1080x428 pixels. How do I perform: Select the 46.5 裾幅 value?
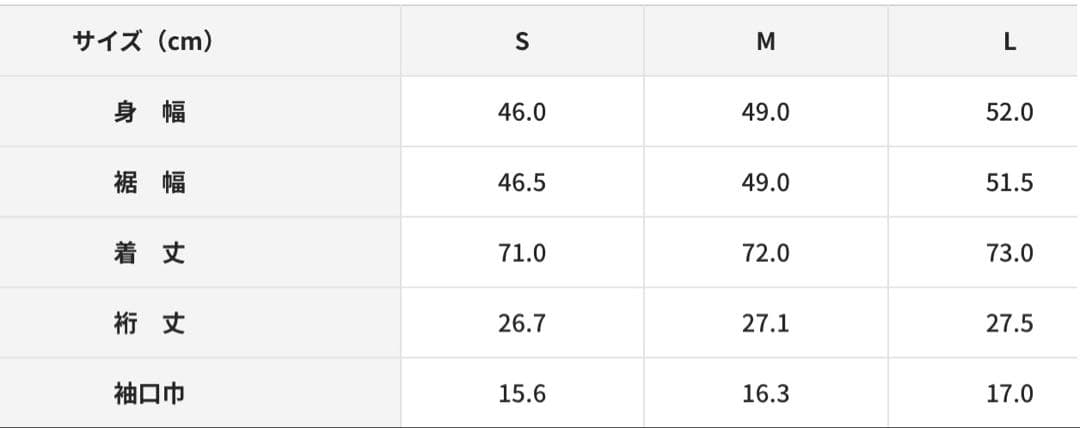tap(522, 183)
